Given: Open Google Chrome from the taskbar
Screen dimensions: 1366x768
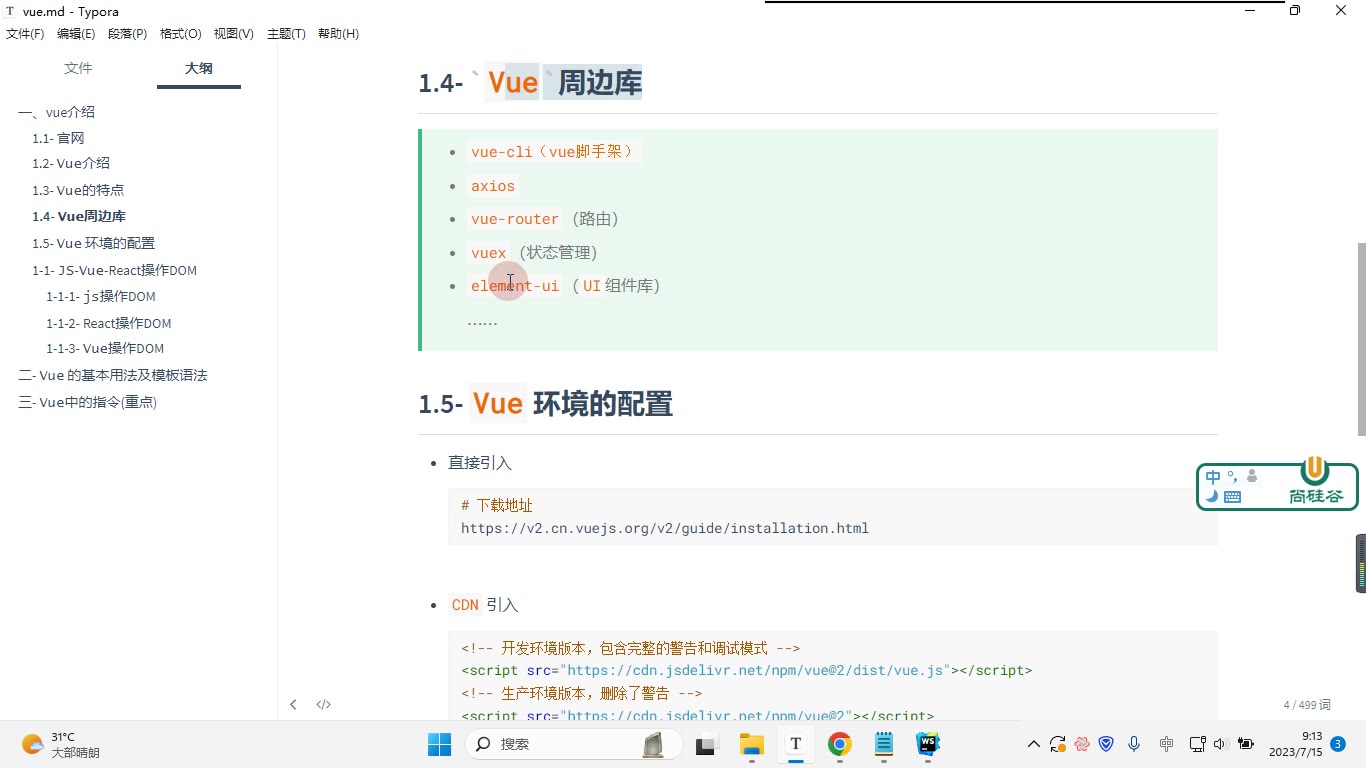Looking at the screenshot, I should [x=840, y=744].
